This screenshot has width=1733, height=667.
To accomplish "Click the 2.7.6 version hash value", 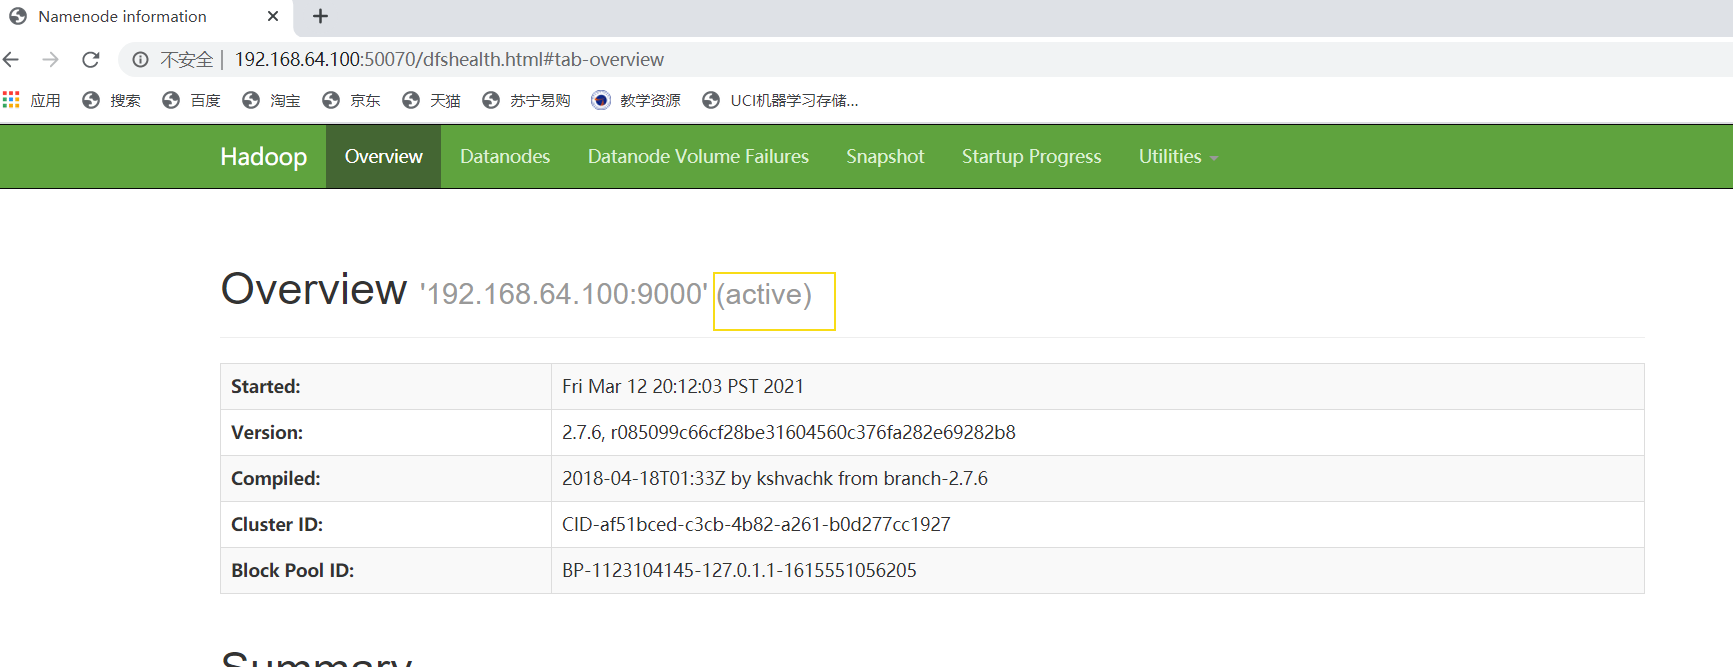I will click(x=789, y=433).
